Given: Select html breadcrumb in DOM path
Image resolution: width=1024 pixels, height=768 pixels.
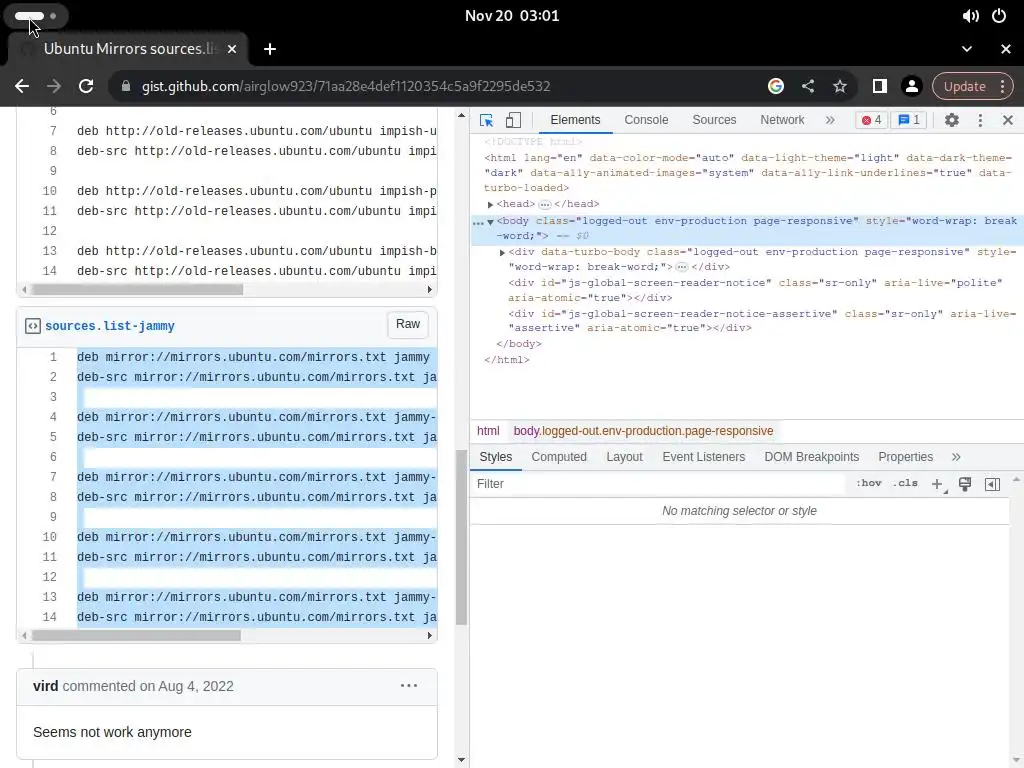Looking at the screenshot, I should pyautogui.click(x=488, y=431).
